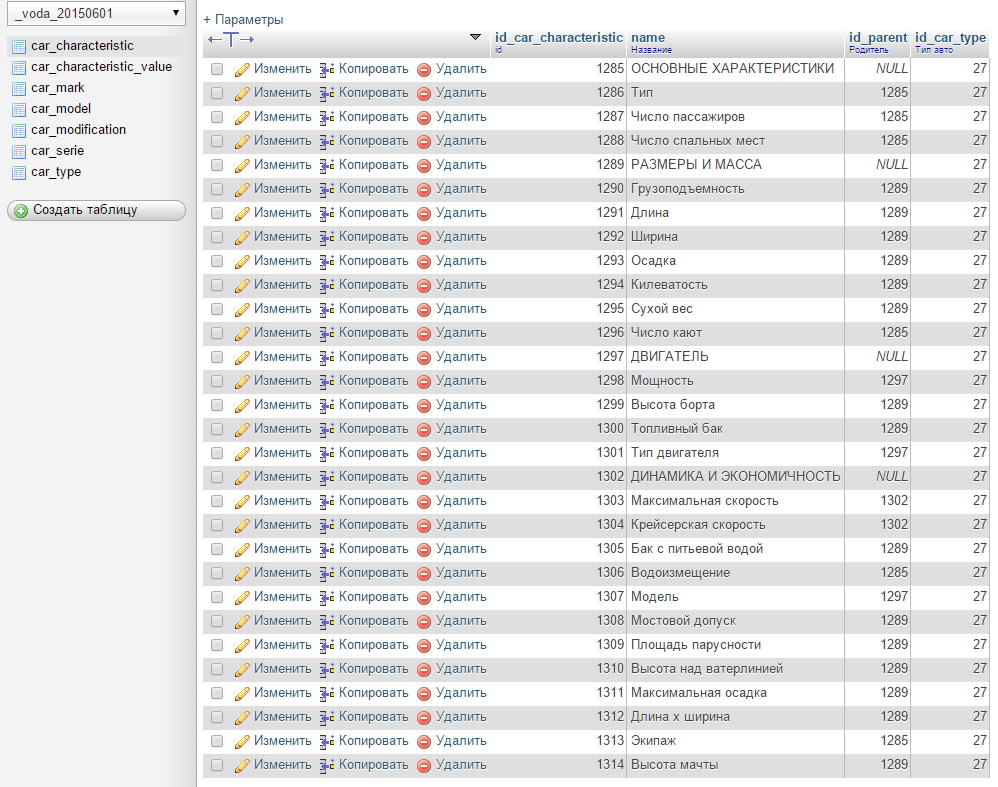
Task: Click the pencil icon in row 1304
Action: pyautogui.click(x=242, y=525)
